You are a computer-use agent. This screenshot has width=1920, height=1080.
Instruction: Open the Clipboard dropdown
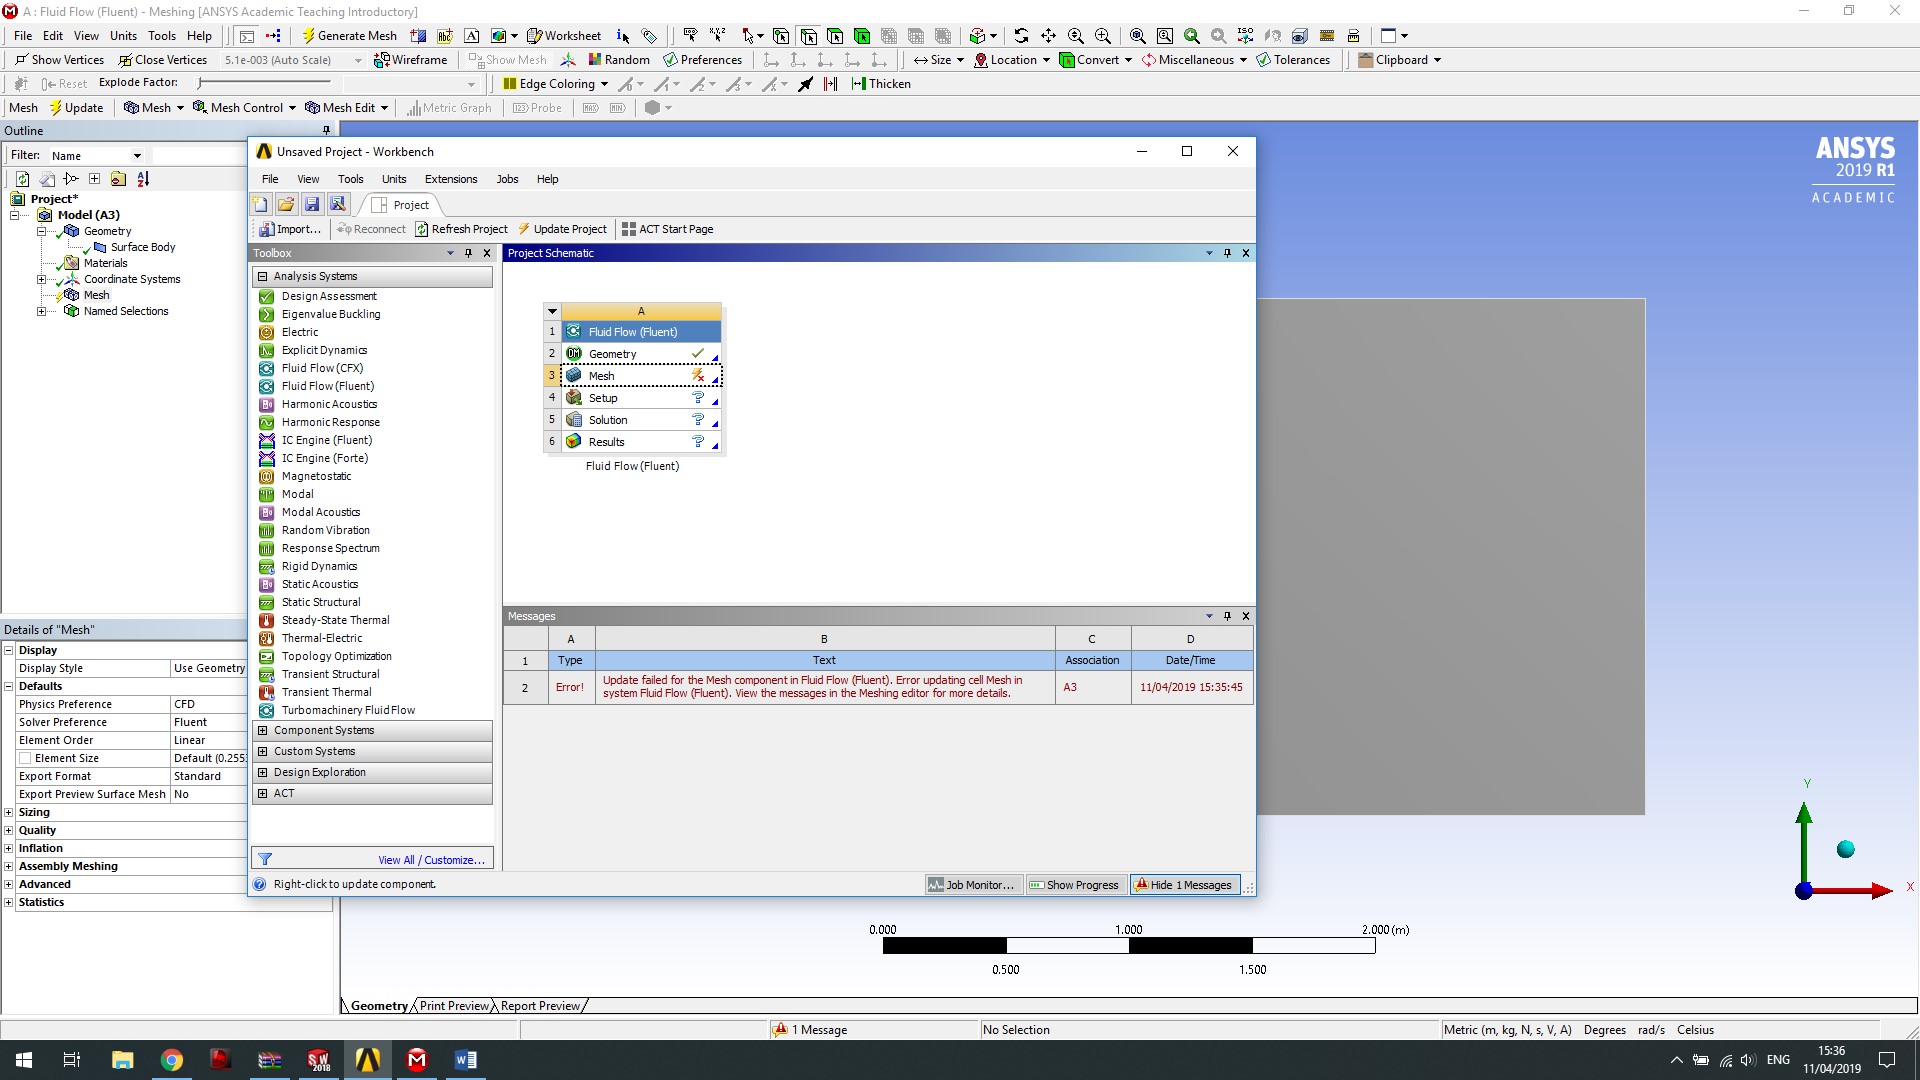1400,59
